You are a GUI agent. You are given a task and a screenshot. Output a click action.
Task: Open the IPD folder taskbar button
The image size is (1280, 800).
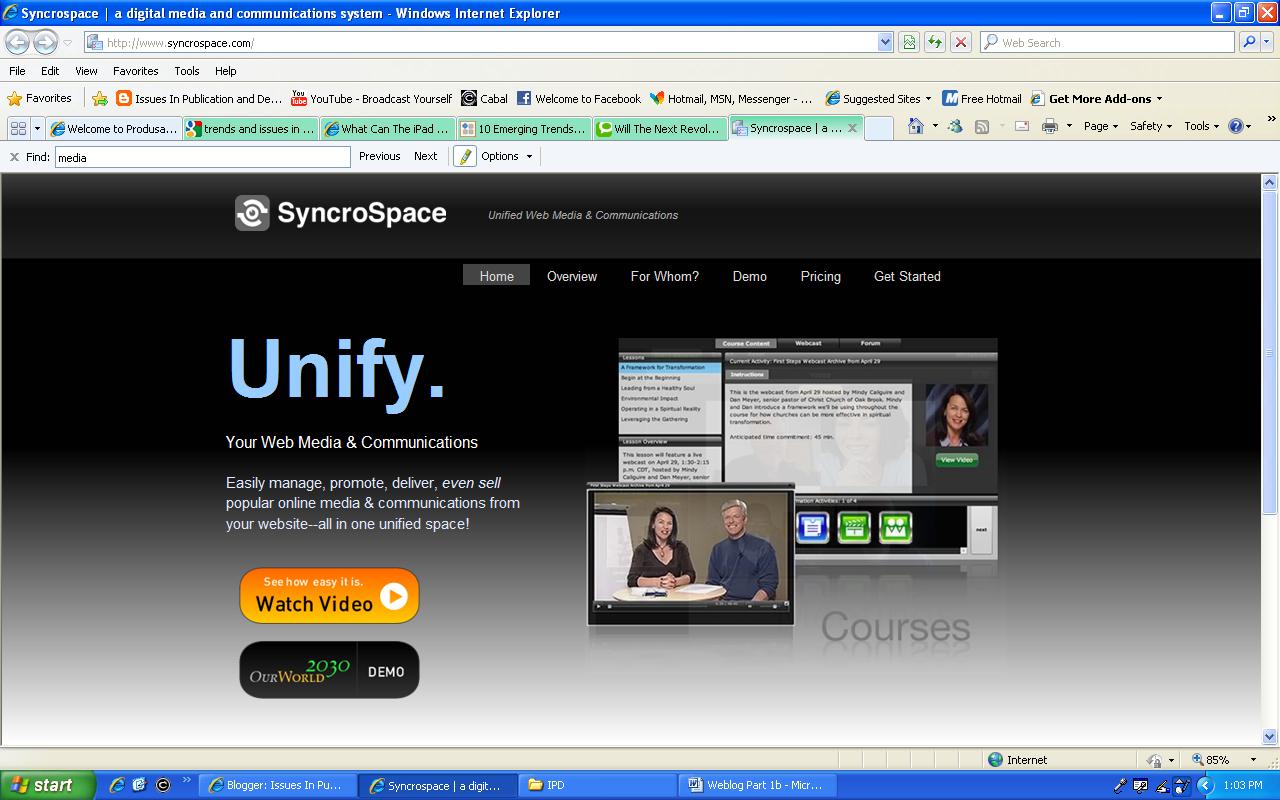tap(599, 785)
